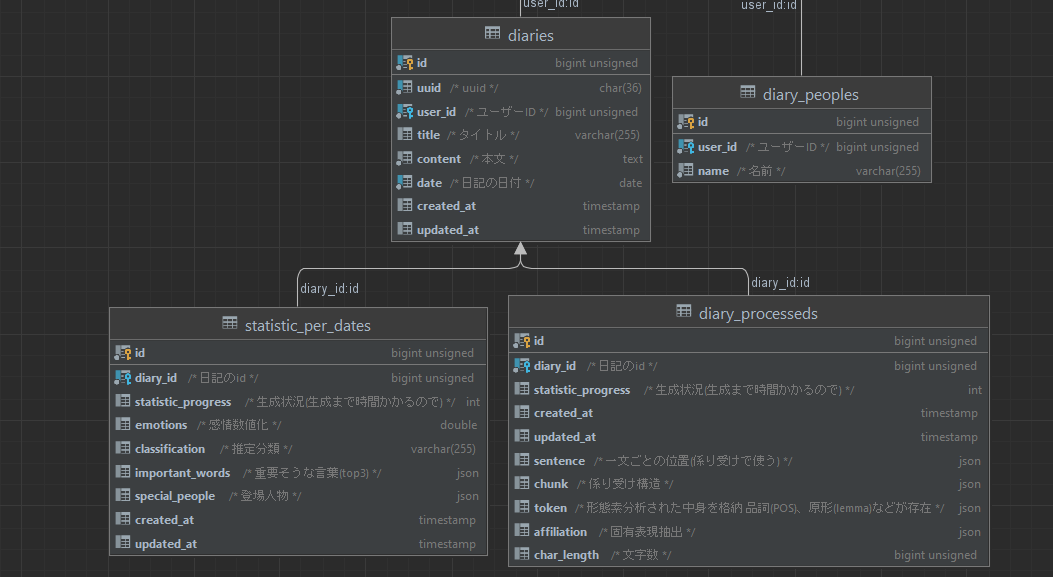This screenshot has width=1053, height=577.
Task: Select the diary_processeds table title
Action: [x=758, y=314]
